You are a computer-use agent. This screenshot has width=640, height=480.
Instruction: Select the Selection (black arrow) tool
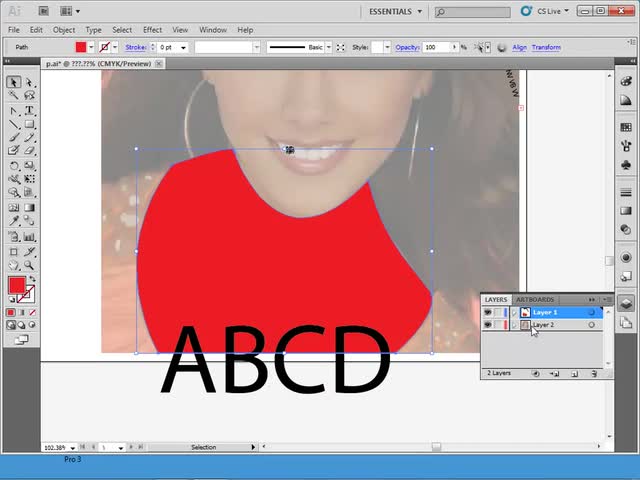13,82
